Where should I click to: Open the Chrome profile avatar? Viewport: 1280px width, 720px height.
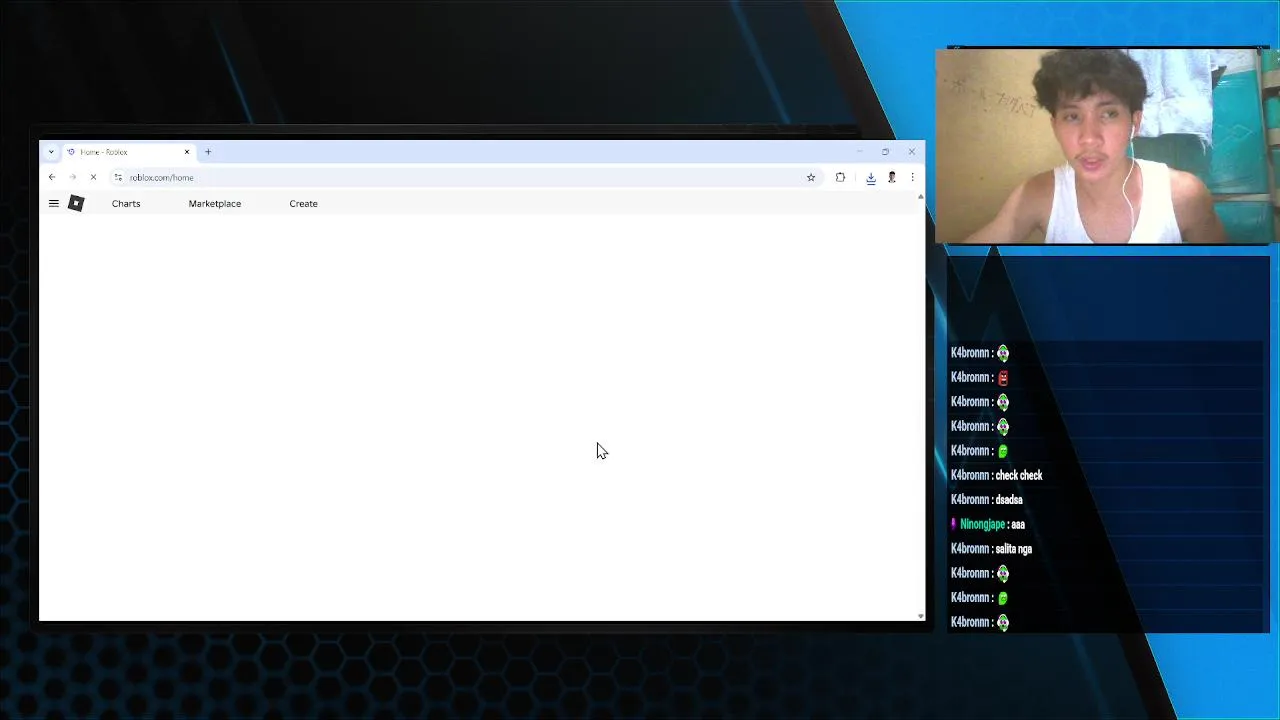click(x=892, y=177)
